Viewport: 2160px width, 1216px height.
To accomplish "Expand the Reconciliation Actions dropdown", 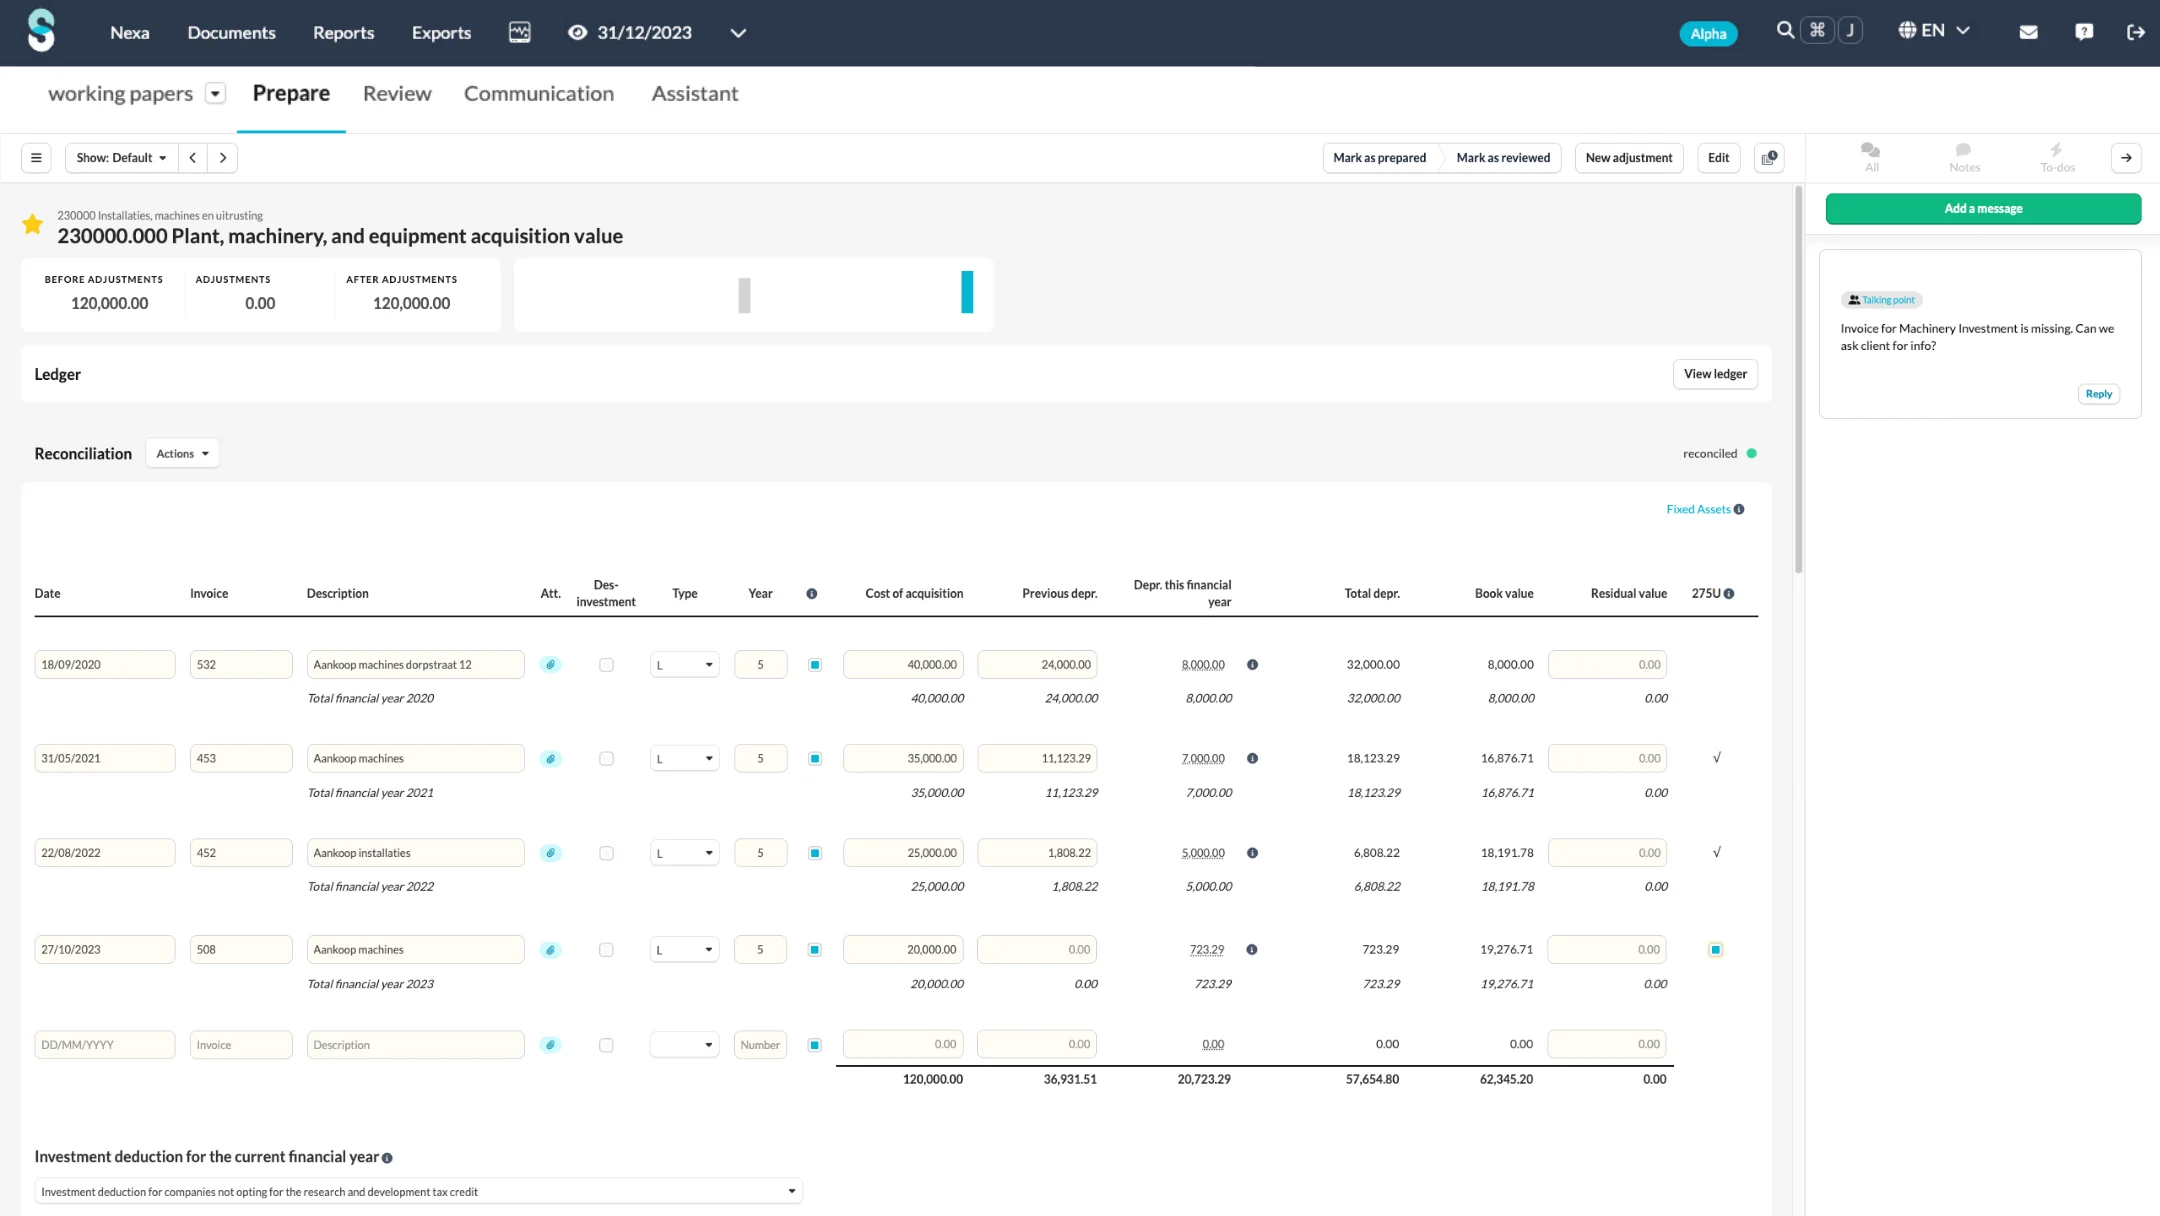I will coord(182,454).
